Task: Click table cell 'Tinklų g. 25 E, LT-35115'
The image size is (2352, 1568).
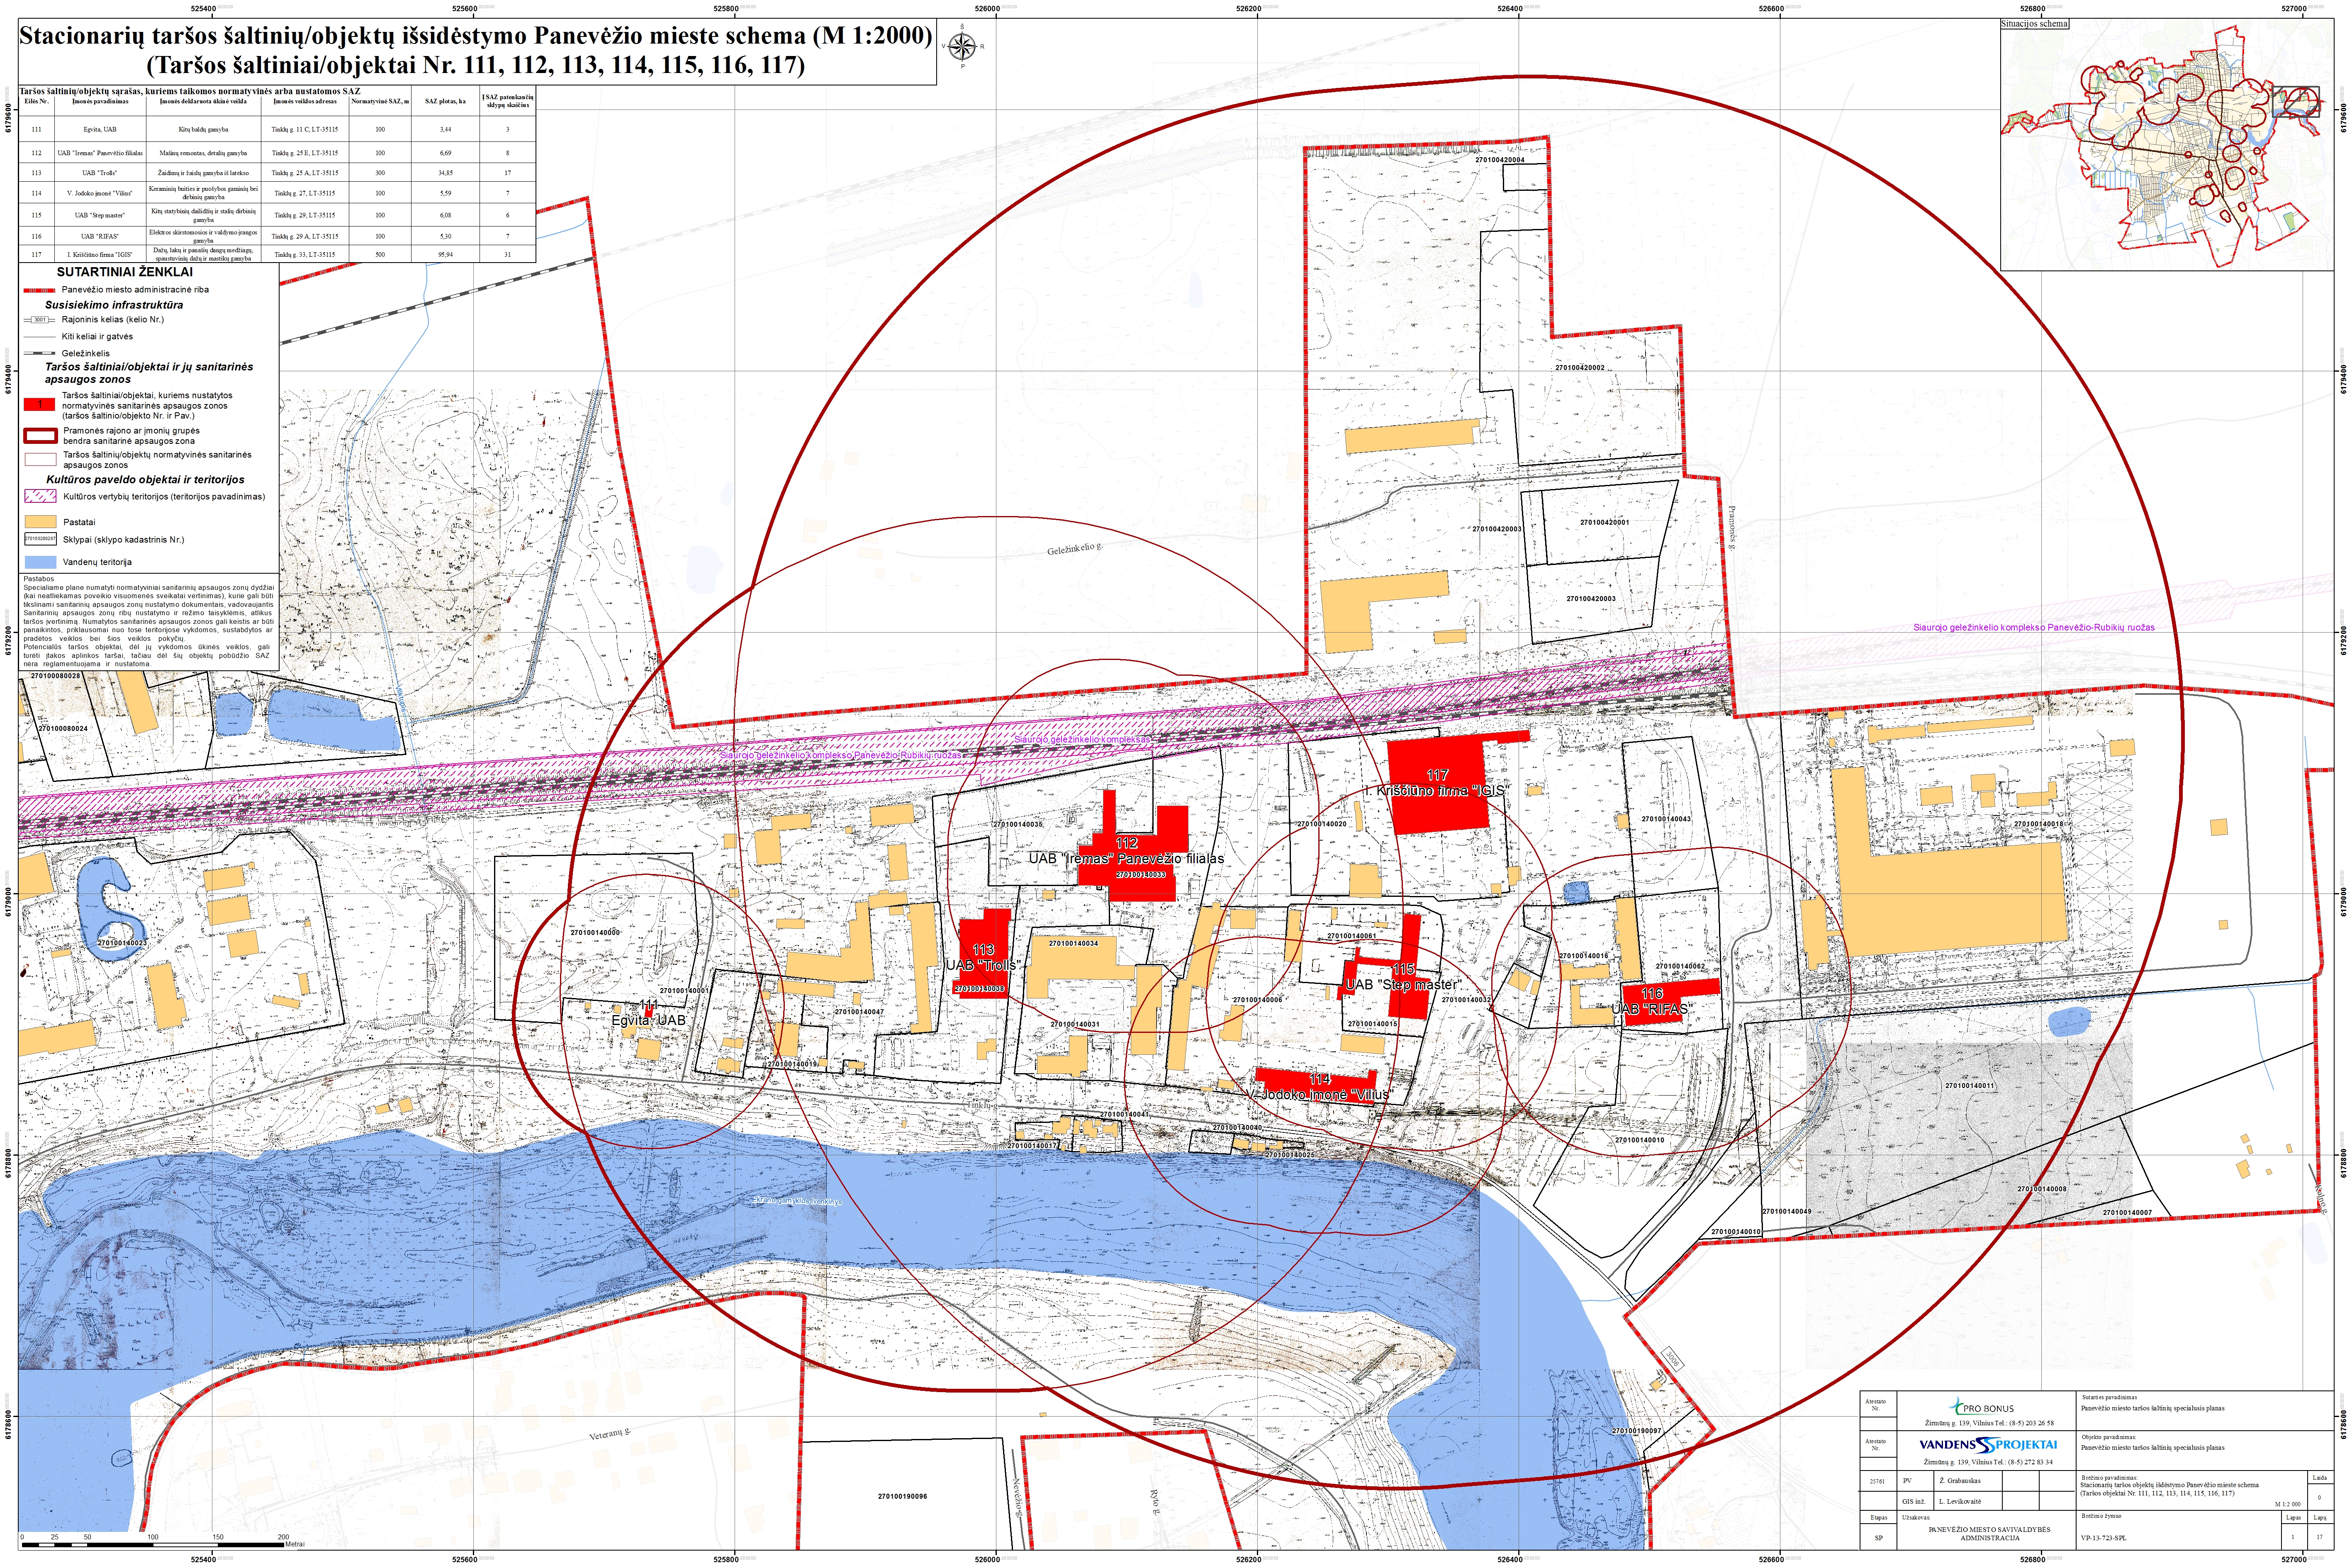Action: pyautogui.click(x=305, y=154)
